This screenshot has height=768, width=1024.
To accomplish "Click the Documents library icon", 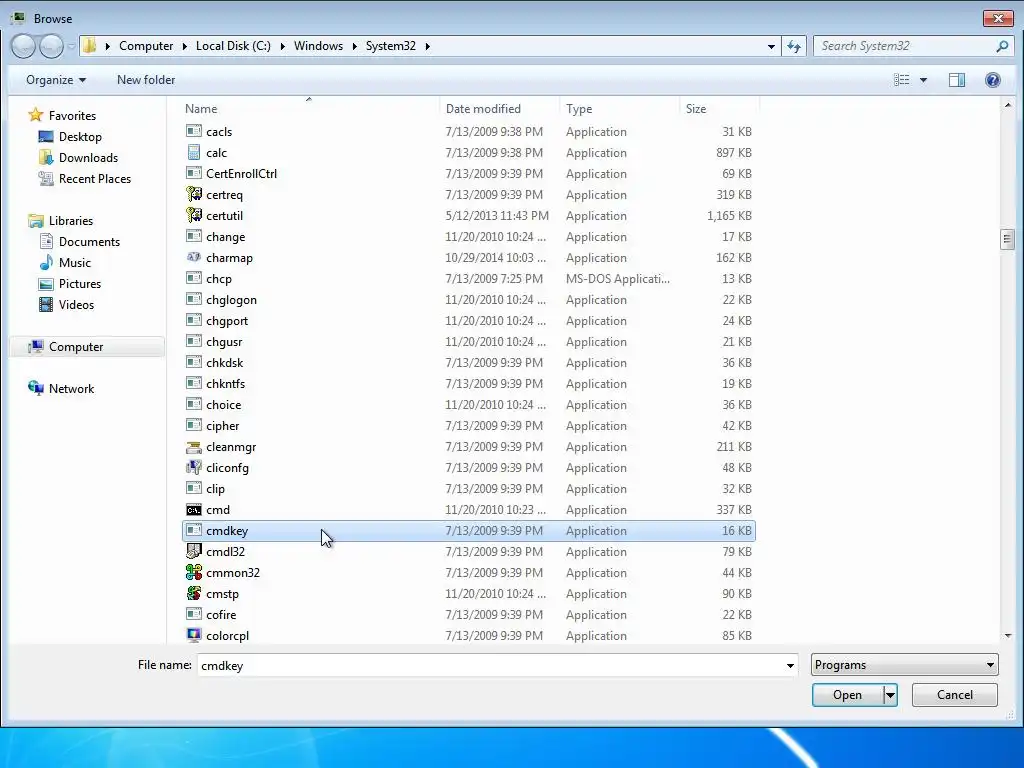I will [46, 242].
